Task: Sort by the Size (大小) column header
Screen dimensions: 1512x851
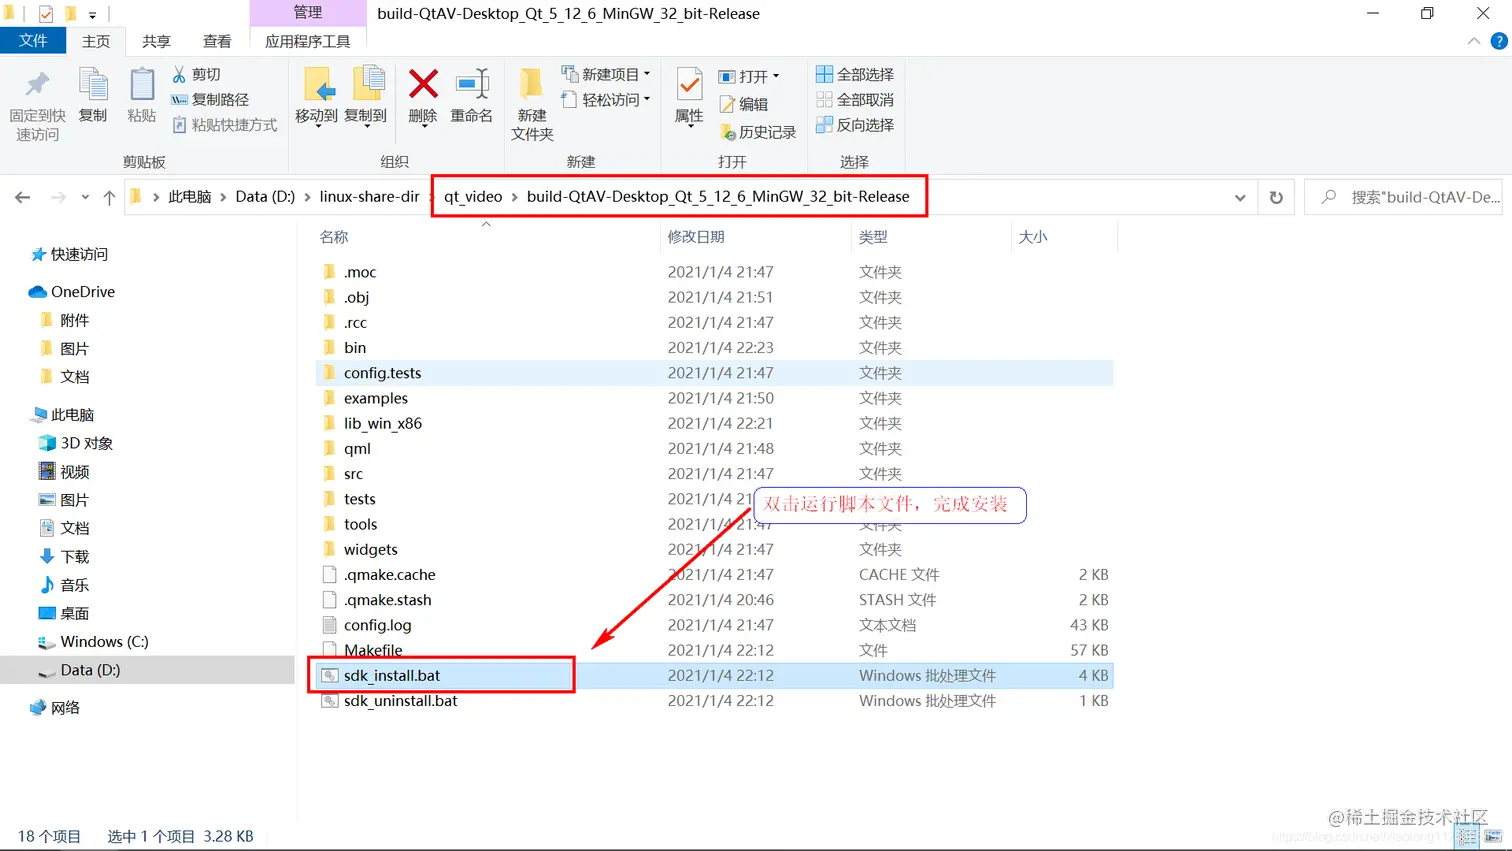Action: pos(1033,237)
